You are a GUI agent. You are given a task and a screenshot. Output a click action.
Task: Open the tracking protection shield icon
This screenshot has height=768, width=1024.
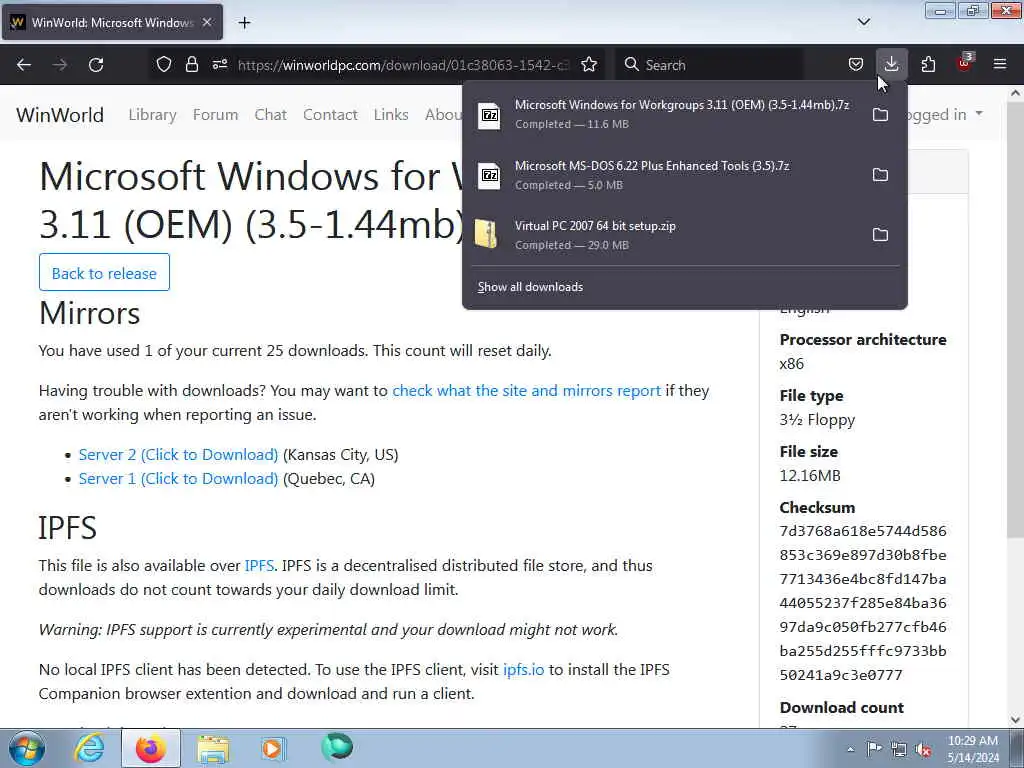point(164,65)
